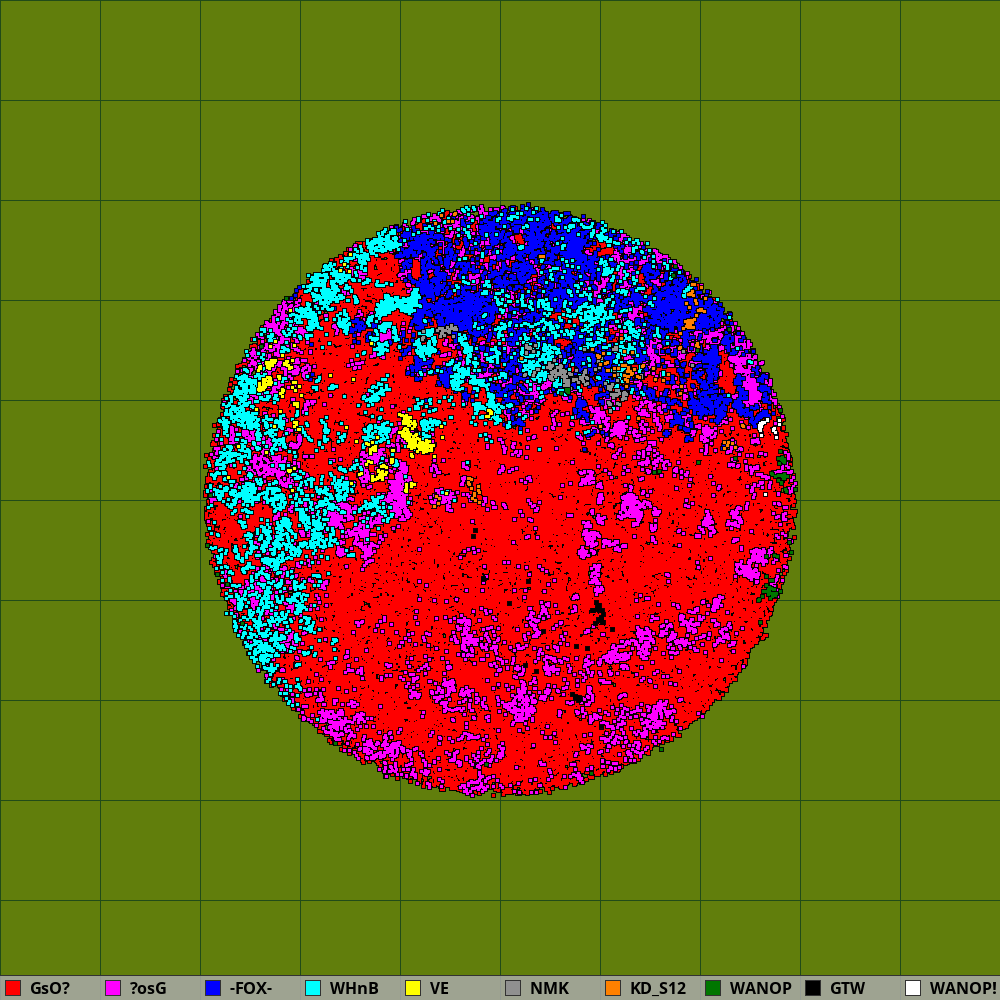Click the yellow VE legend swatch
This screenshot has height=1000, width=1000.
(413, 988)
